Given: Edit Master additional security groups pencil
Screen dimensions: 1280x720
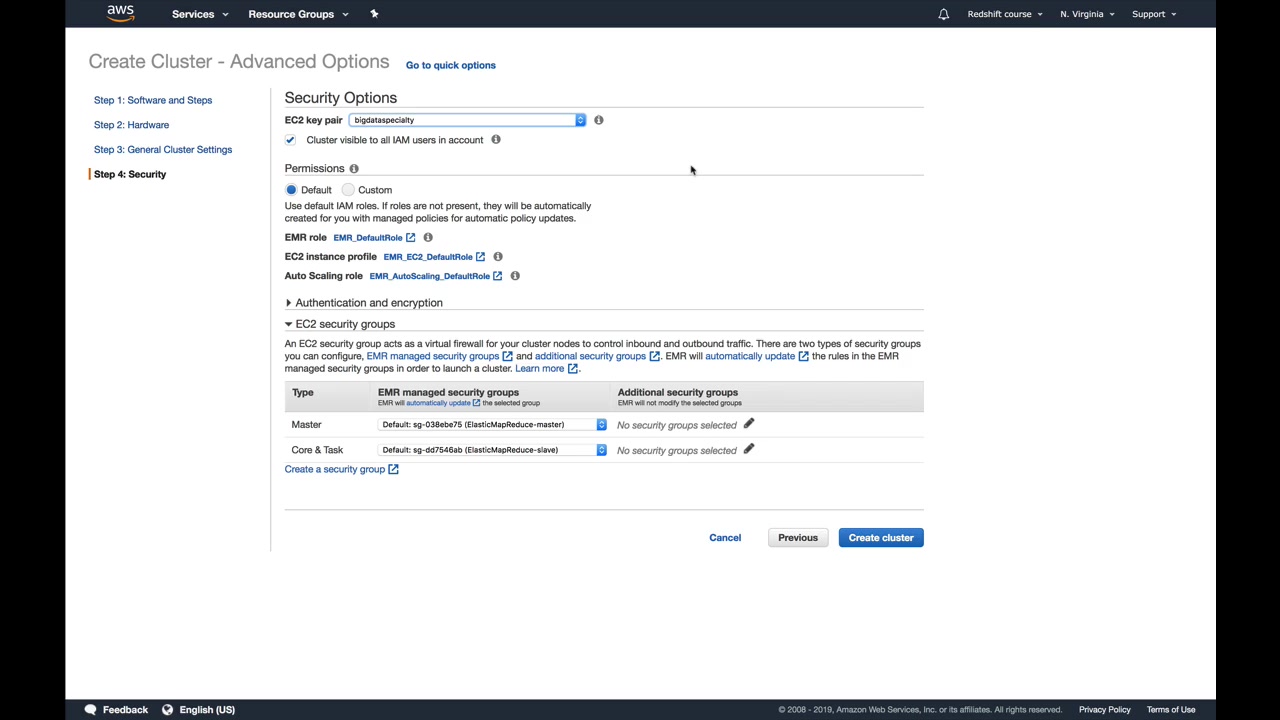Looking at the screenshot, I should pos(749,424).
